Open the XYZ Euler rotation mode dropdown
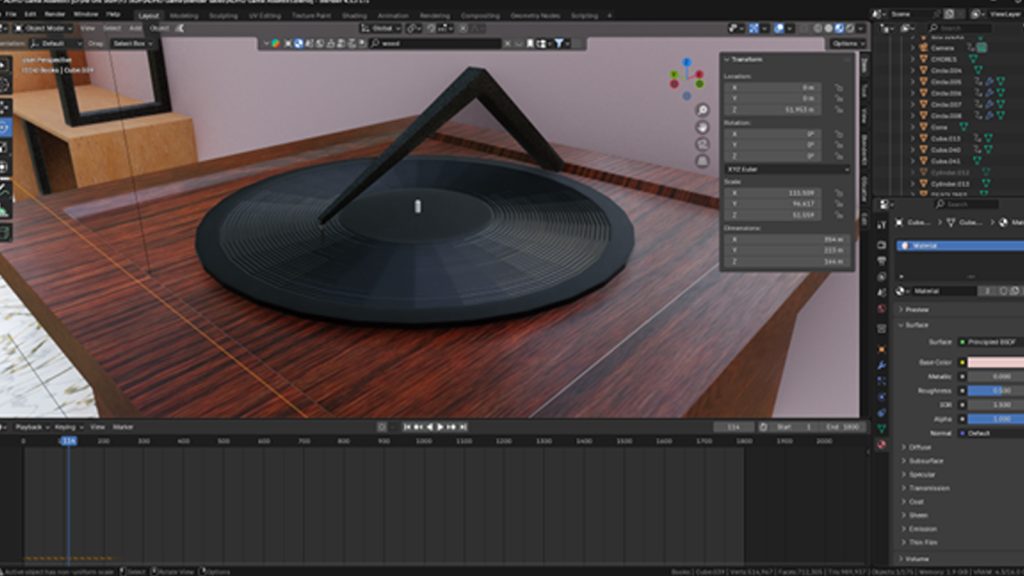The height and width of the screenshot is (576, 1024). [777, 169]
